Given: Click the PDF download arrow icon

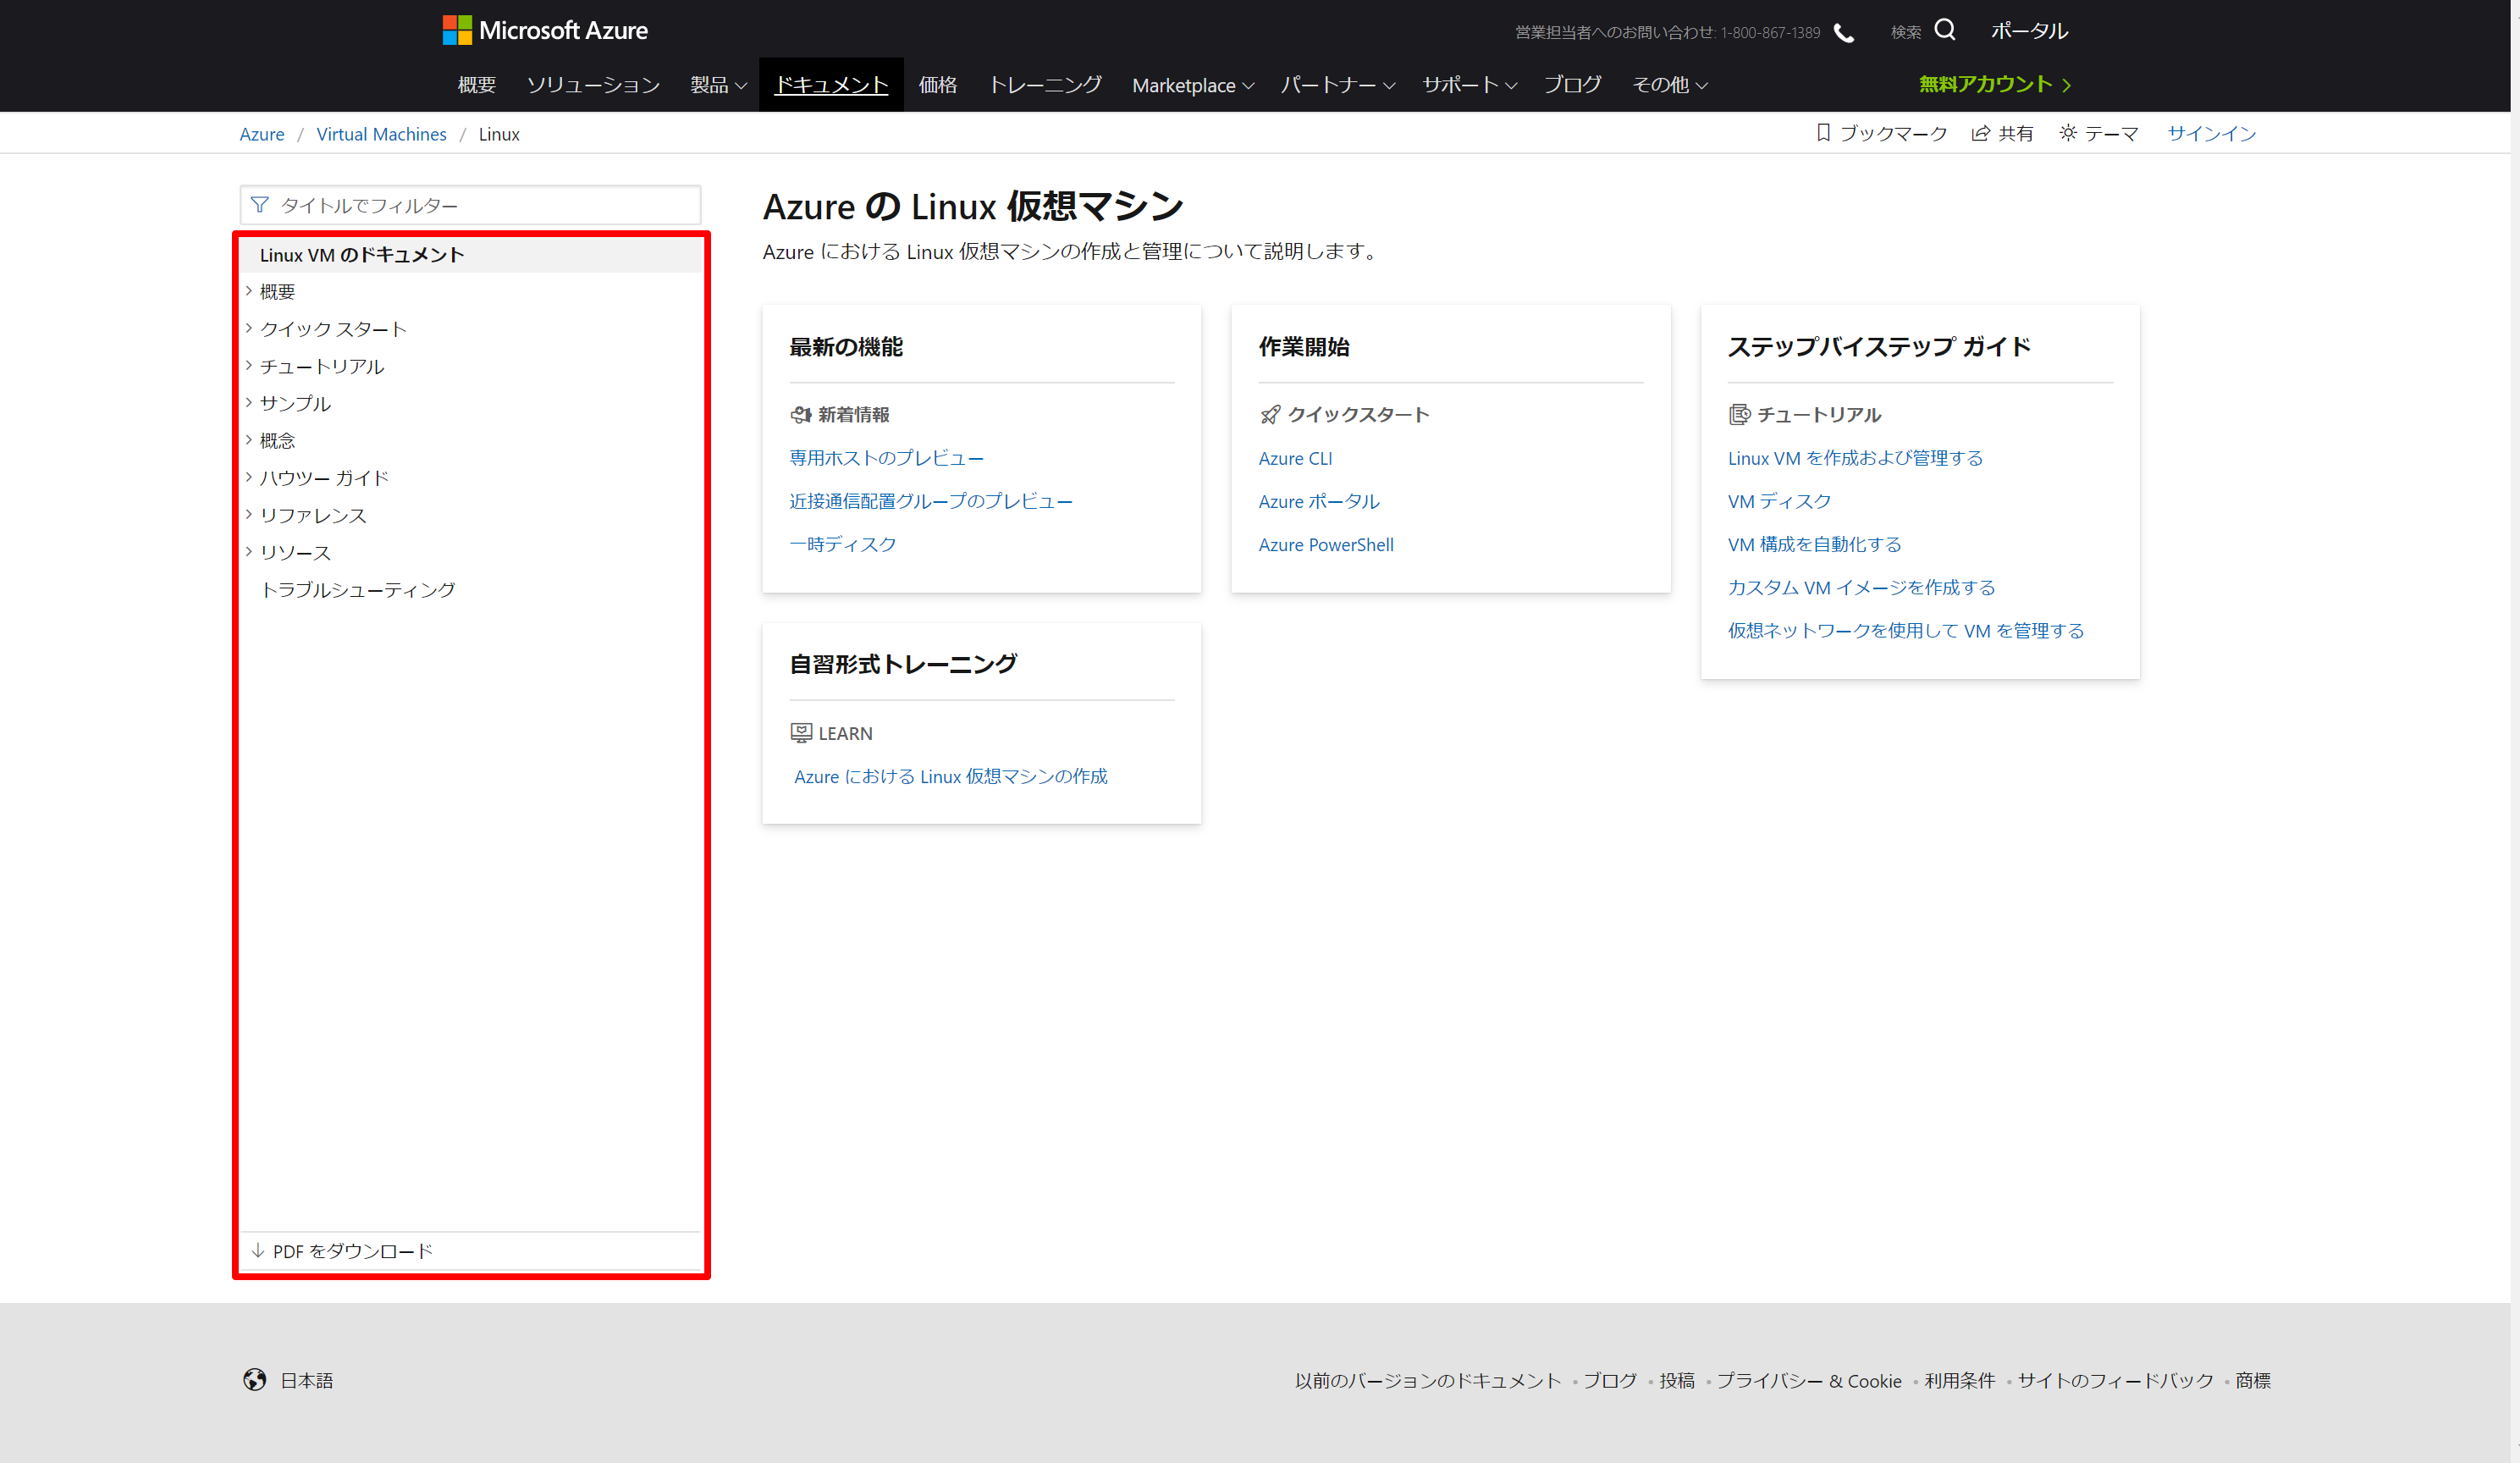Looking at the screenshot, I should click(258, 1251).
